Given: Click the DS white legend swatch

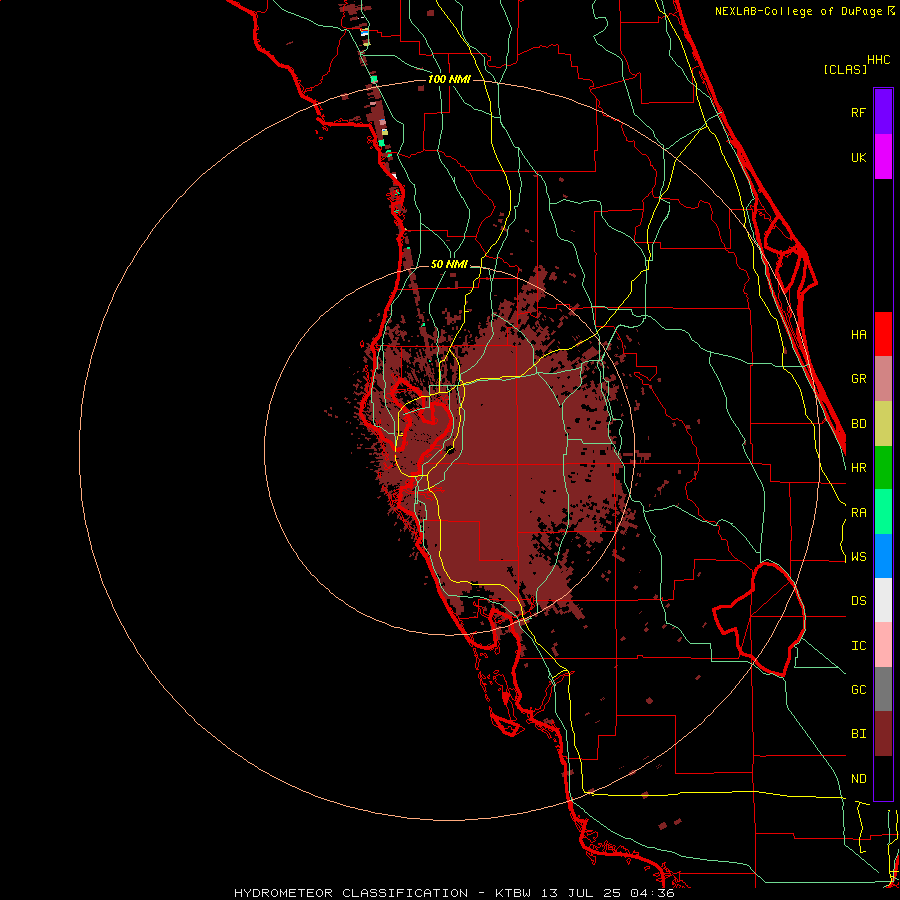Looking at the screenshot, I should (x=883, y=600).
